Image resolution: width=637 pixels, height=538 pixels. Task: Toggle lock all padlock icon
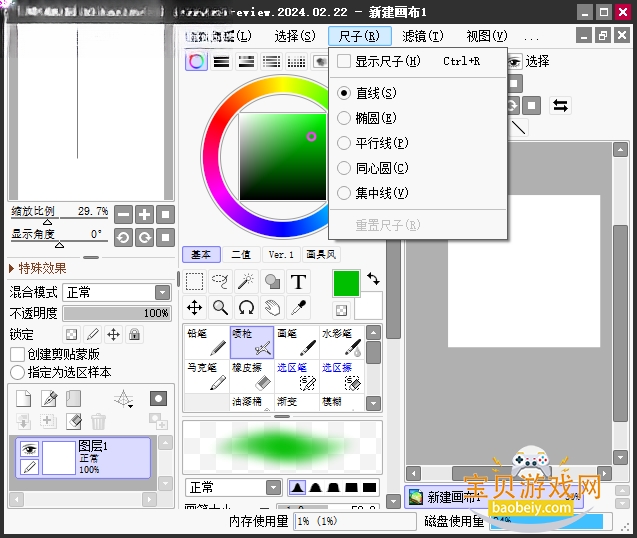pos(134,334)
